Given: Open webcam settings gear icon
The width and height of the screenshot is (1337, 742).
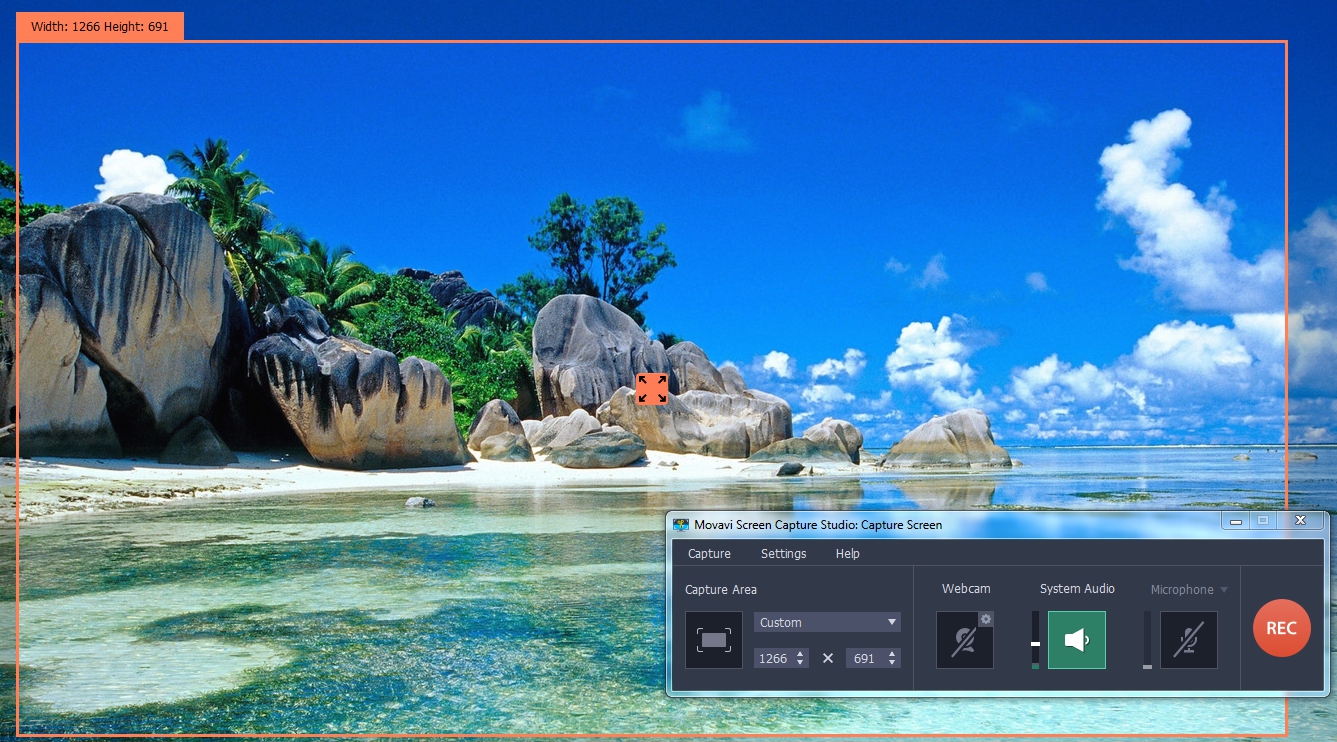Looking at the screenshot, I should click(x=986, y=619).
